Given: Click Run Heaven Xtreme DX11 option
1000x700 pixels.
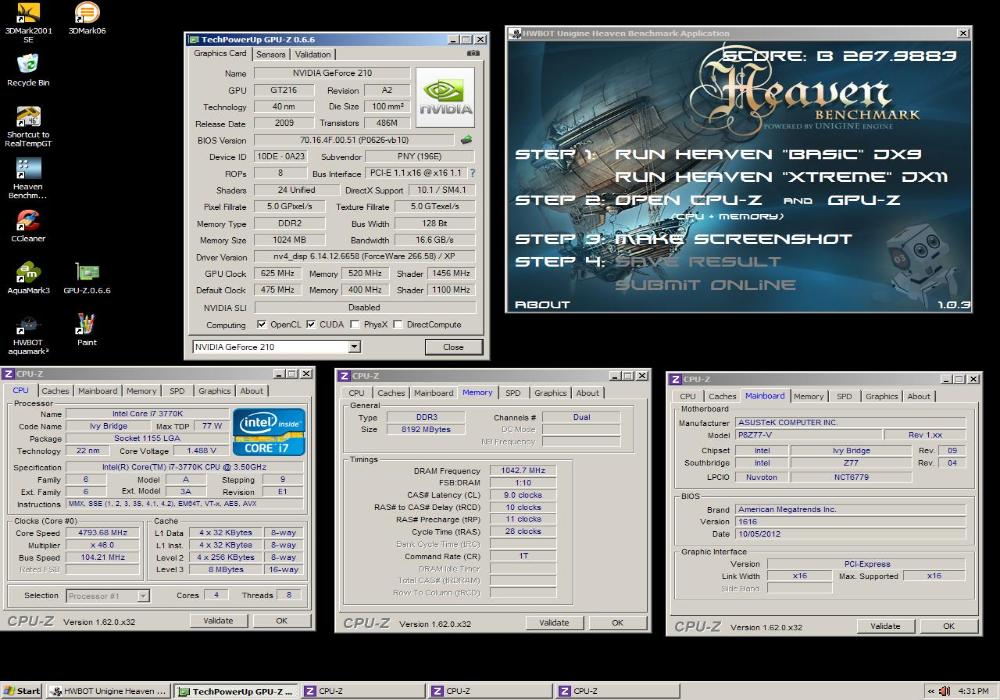Looking at the screenshot, I should click(x=781, y=177).
